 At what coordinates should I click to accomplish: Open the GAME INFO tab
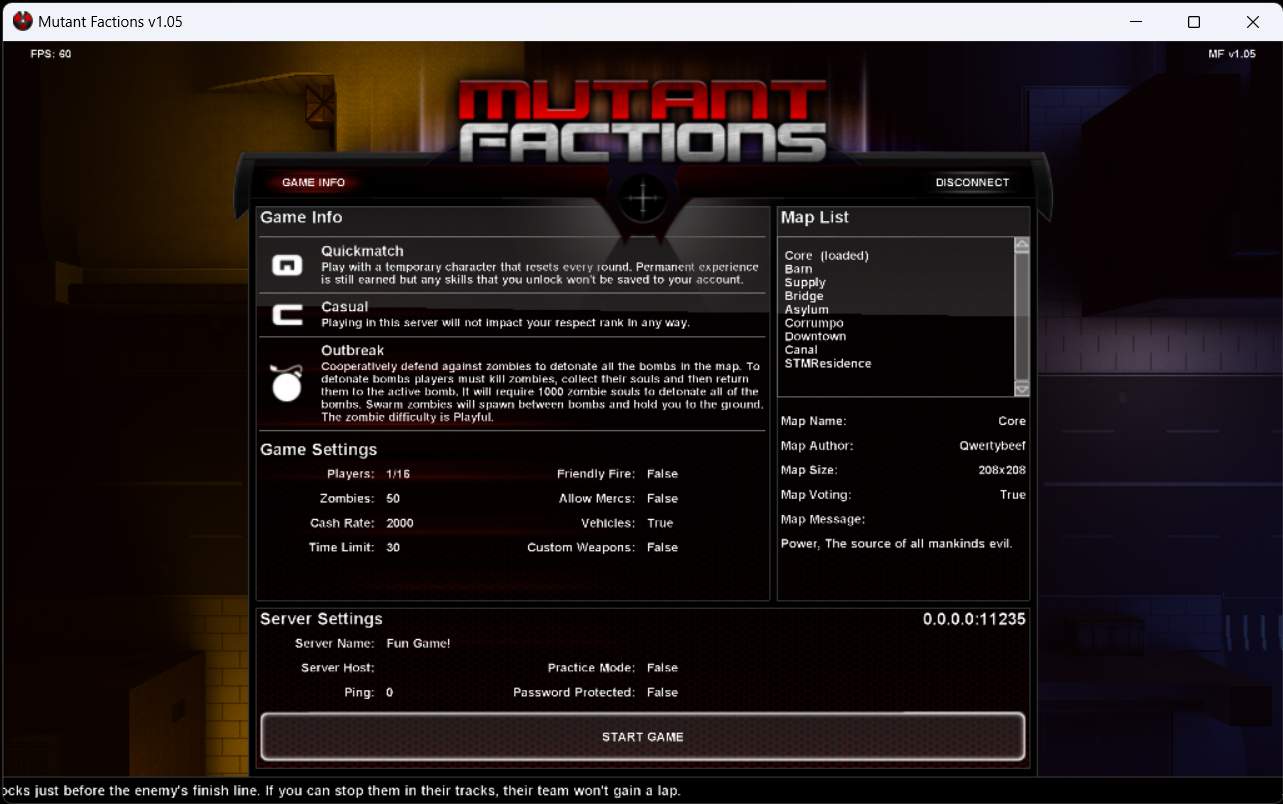[313, 183]
